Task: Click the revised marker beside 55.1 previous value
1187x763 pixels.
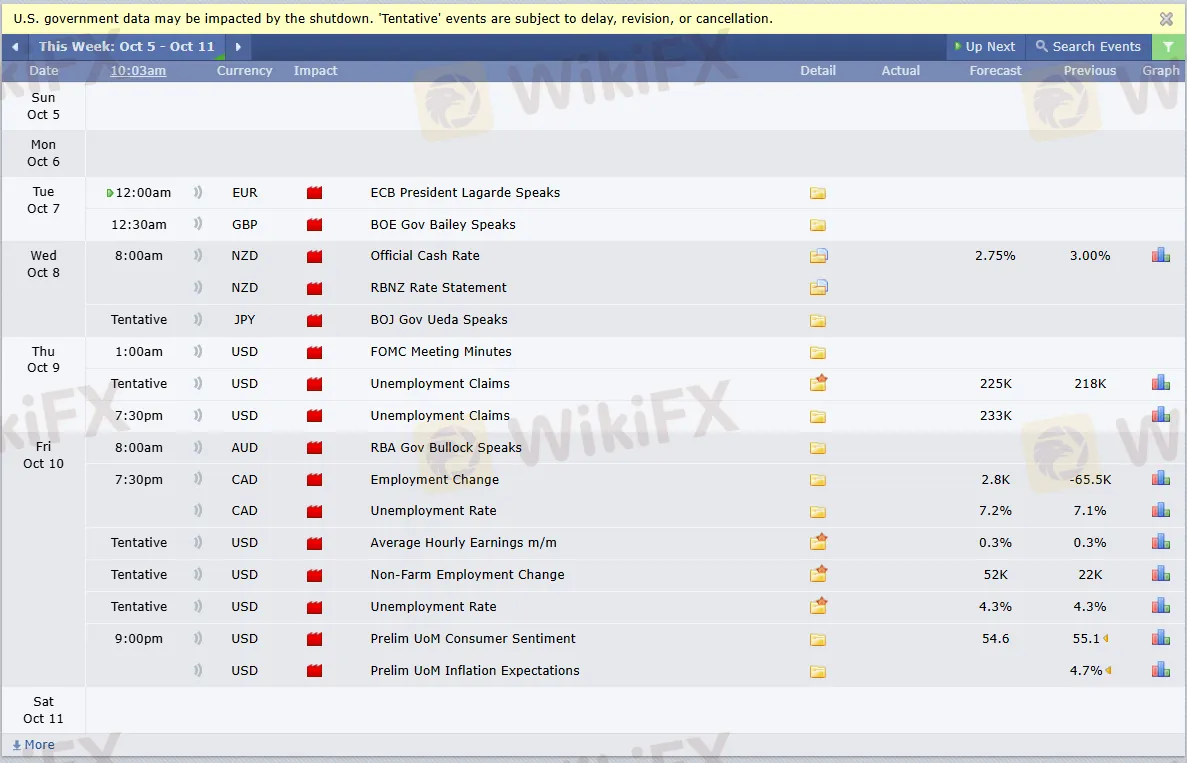Action: coord(1107,639)
